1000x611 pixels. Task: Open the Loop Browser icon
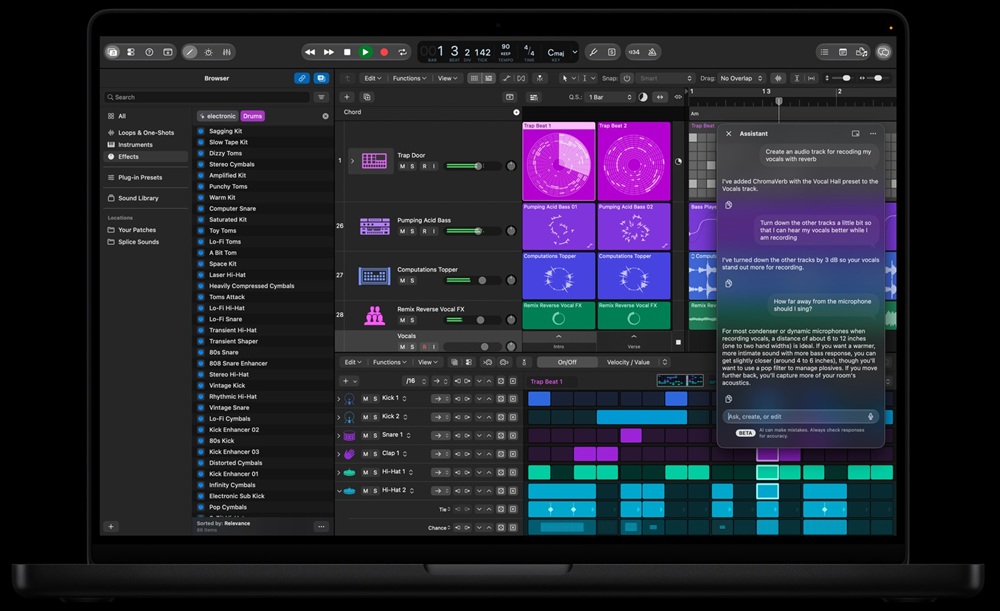tap(862, 52)
